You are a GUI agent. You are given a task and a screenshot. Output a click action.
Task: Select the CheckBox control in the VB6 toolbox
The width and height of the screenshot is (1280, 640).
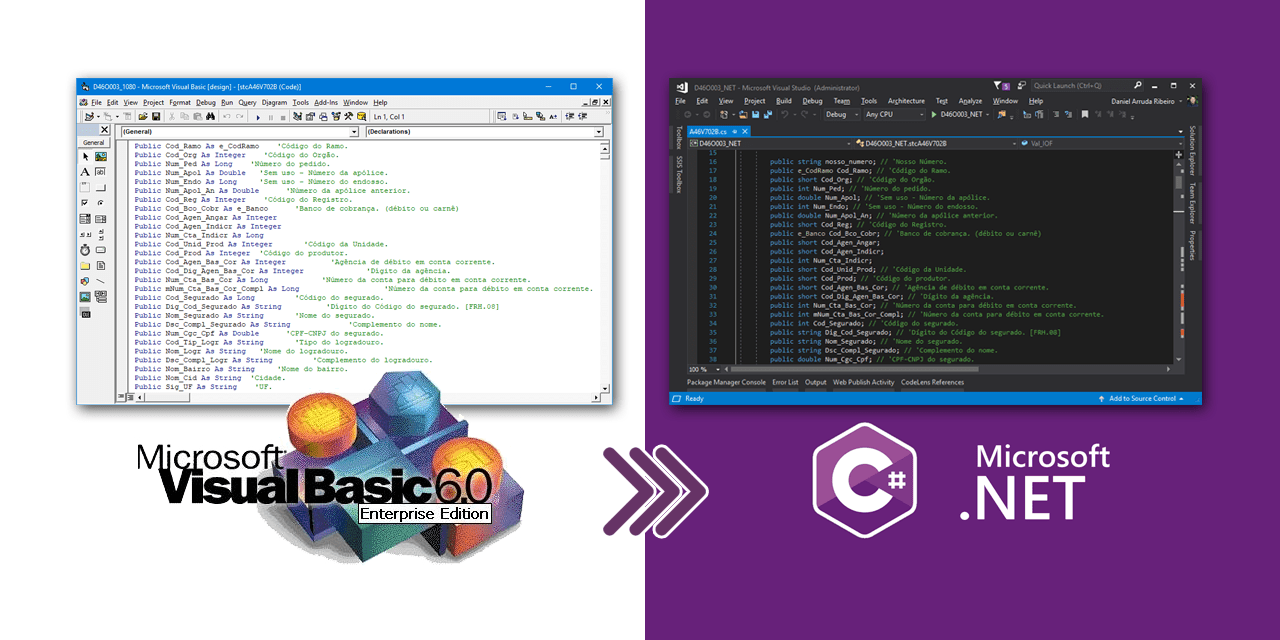(87, 200)
